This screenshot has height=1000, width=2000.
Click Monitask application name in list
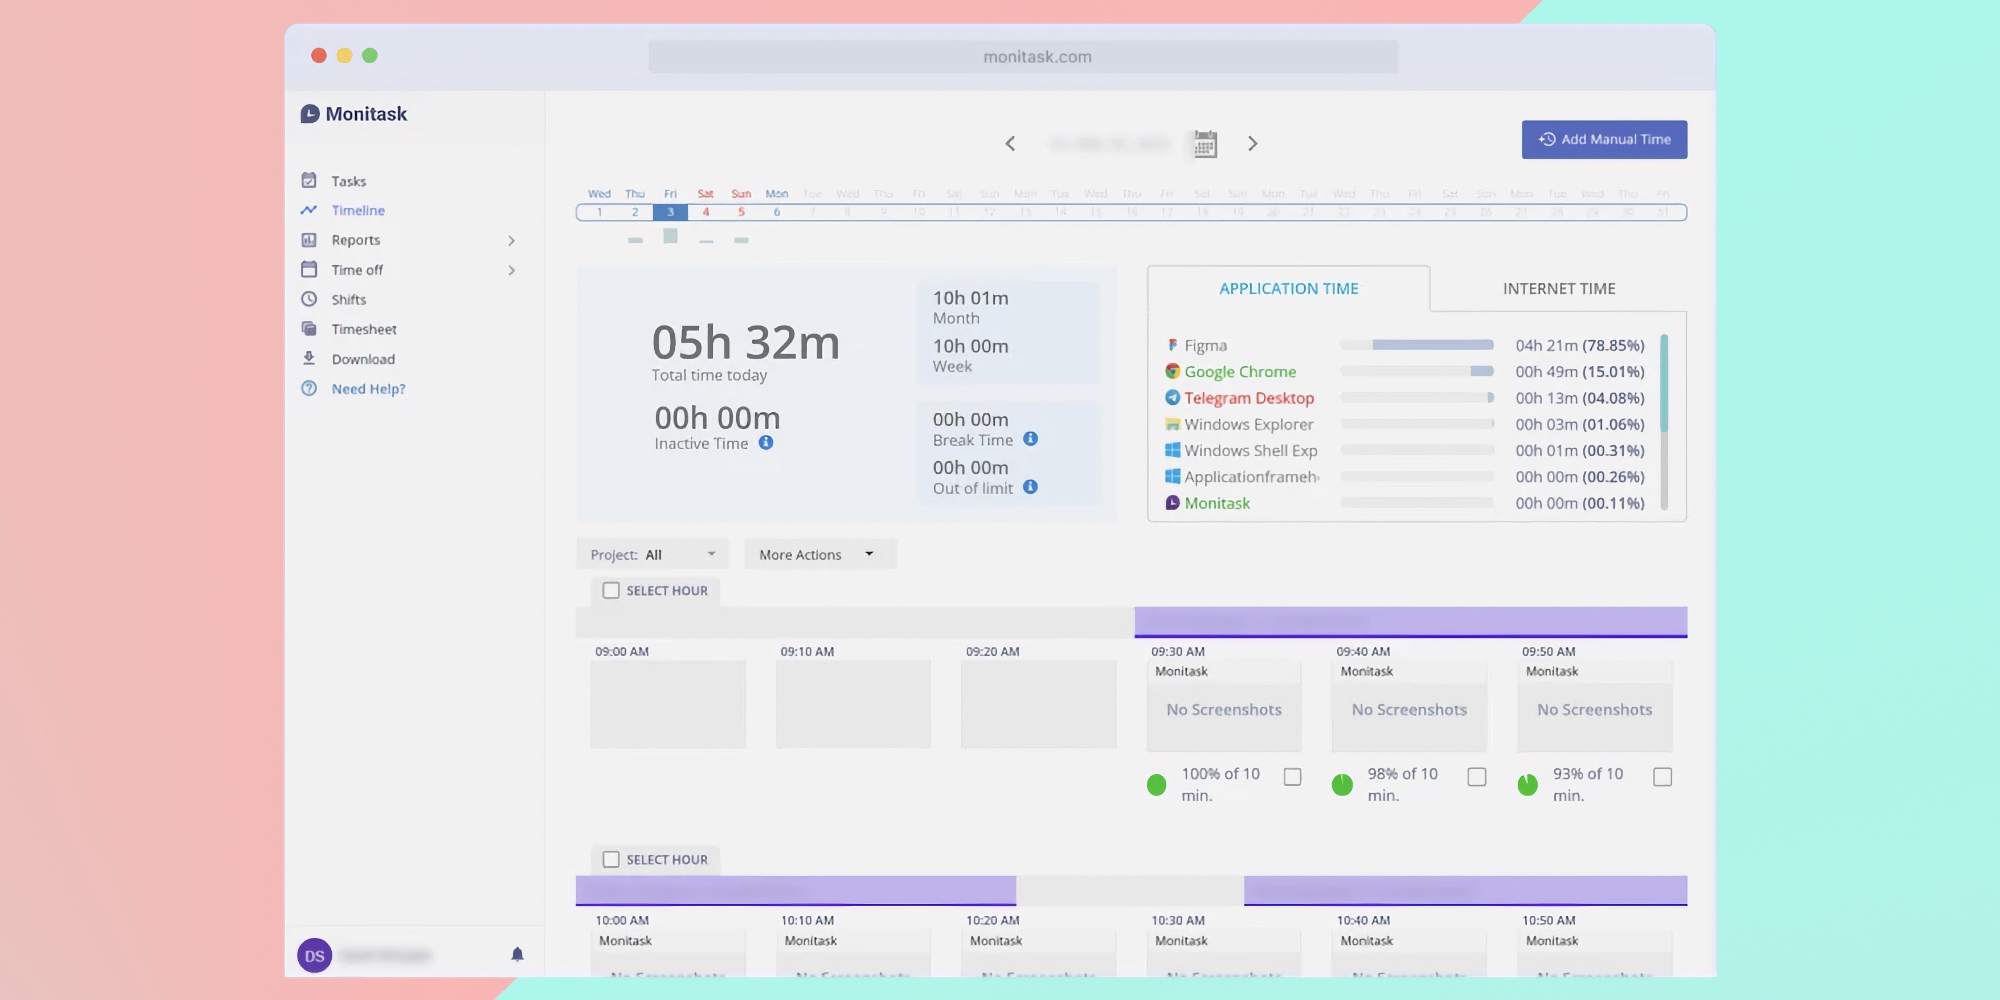click(x=1217, y=504)
